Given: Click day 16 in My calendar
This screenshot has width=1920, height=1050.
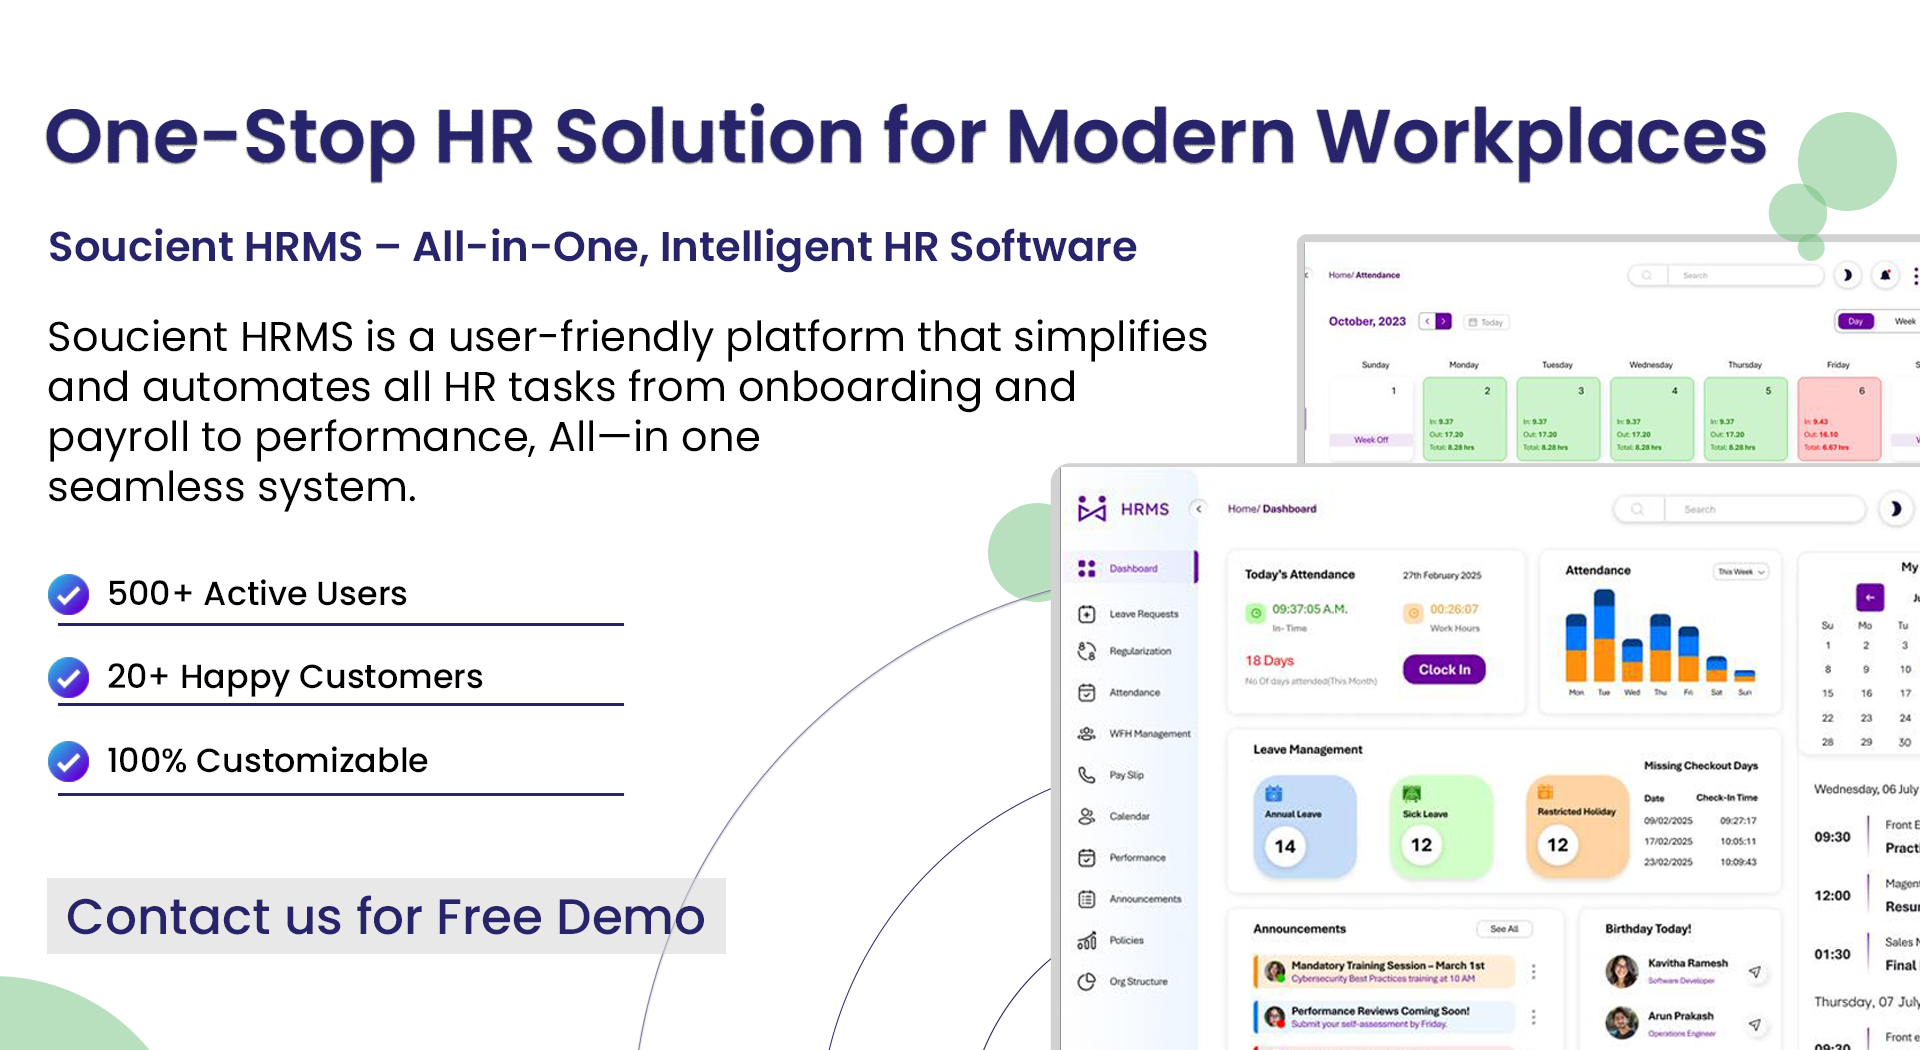Looking at the screenshot, I should (1866, 693).
